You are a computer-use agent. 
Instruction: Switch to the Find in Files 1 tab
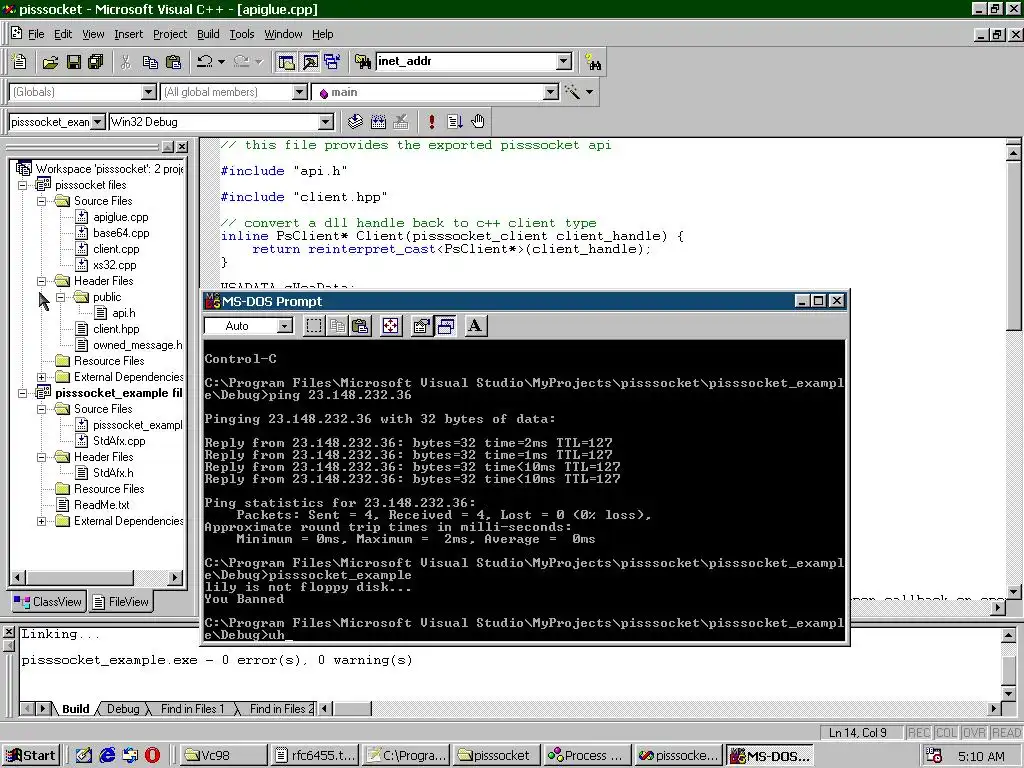tap(192, 709)
